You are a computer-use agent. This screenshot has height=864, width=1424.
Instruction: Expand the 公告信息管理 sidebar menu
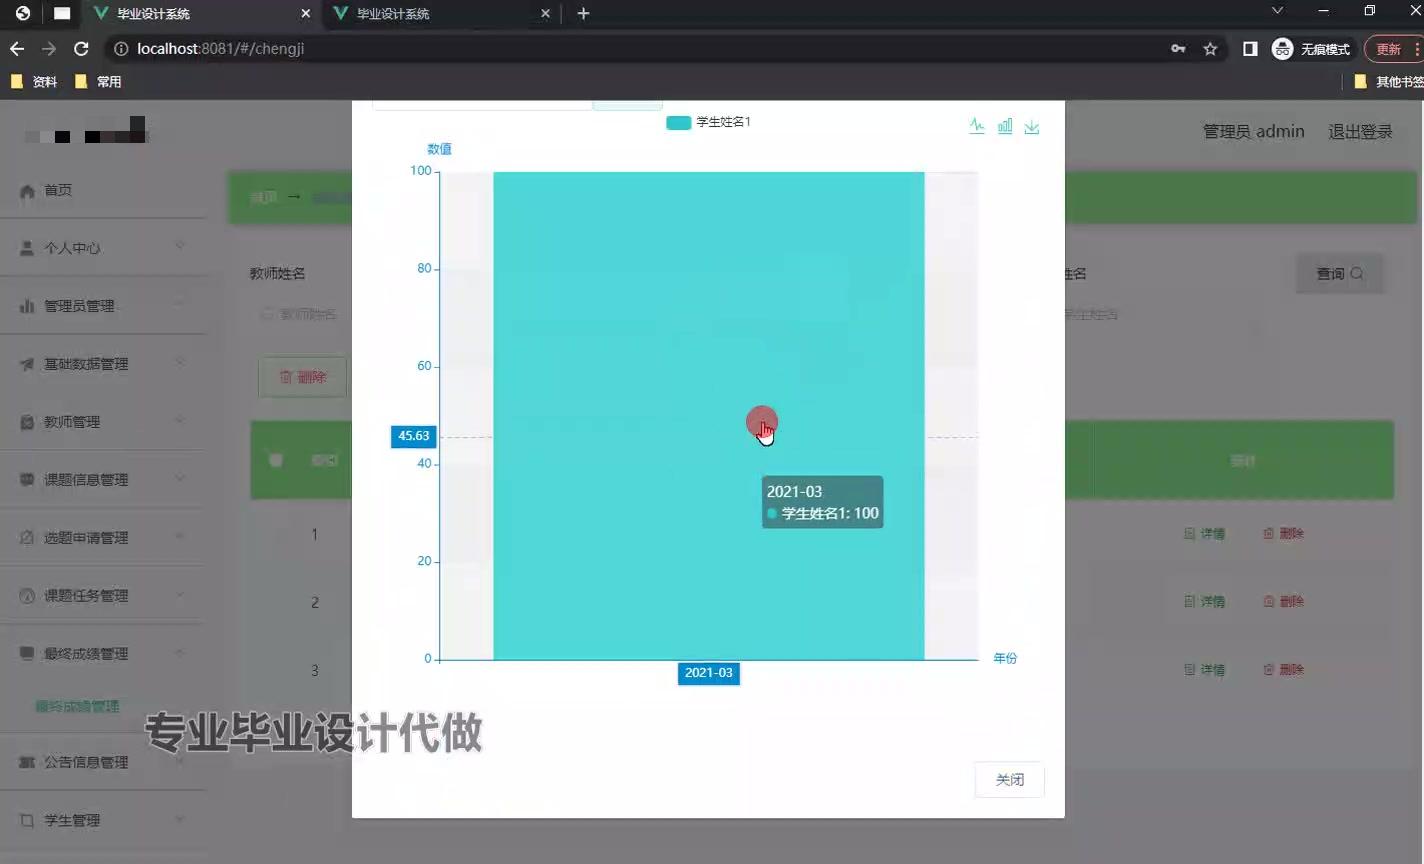tap(105, 762)
